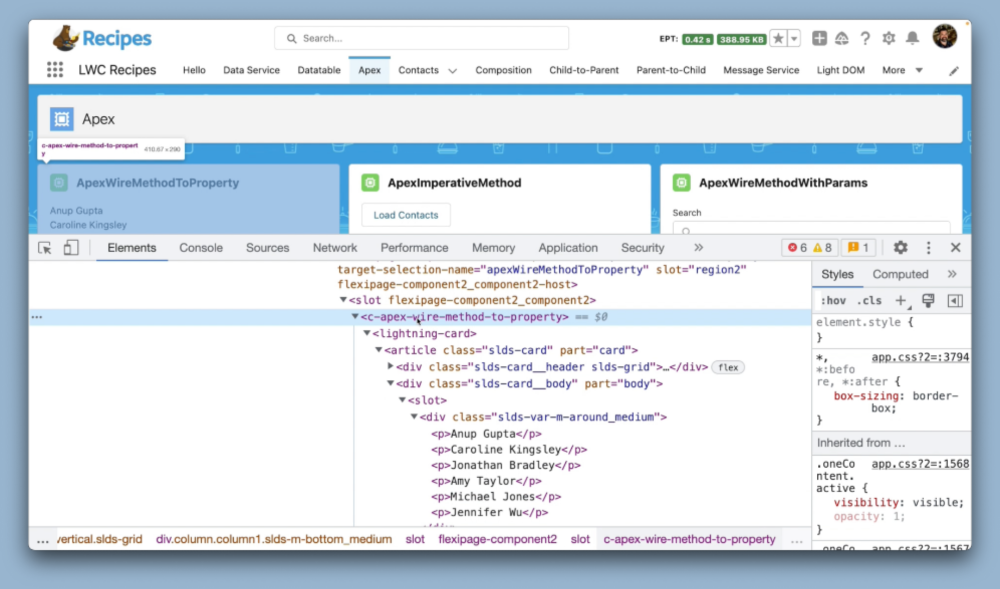Click the issues counter badge
1000x589 pixels.
click(x=858, y=247)
